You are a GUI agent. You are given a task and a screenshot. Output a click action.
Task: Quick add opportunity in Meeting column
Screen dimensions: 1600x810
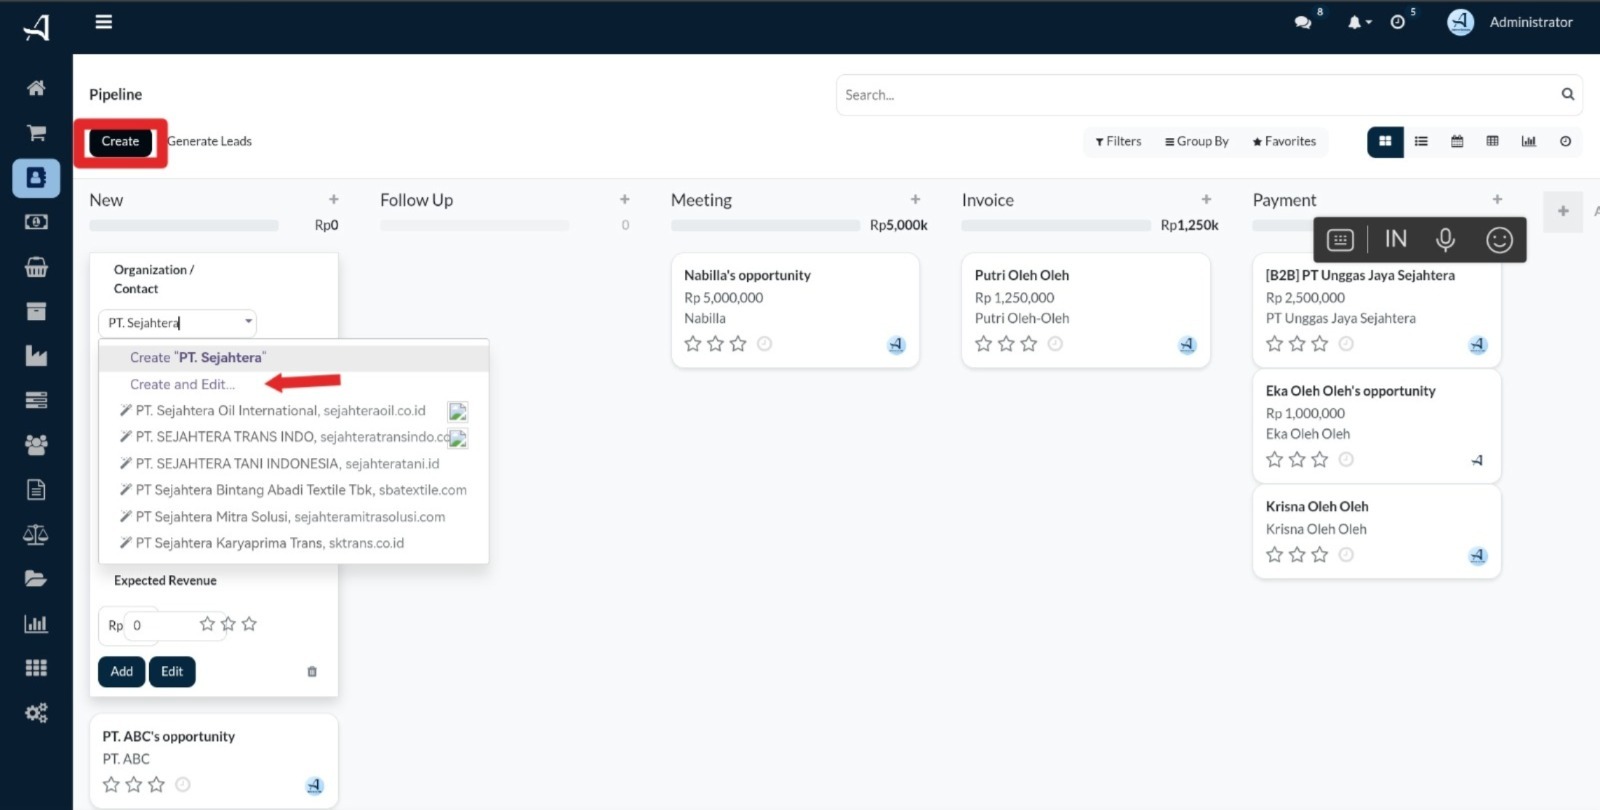pyautogui.click(x=915, y=200)
